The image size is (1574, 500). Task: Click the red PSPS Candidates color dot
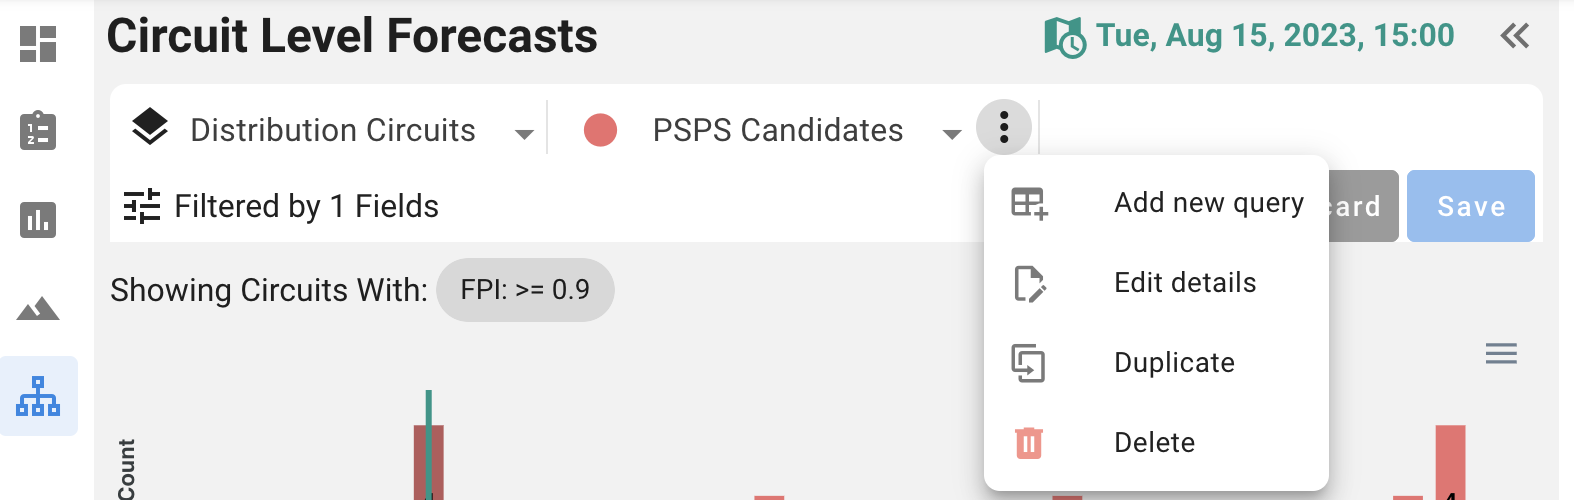[x=600, y=130]
